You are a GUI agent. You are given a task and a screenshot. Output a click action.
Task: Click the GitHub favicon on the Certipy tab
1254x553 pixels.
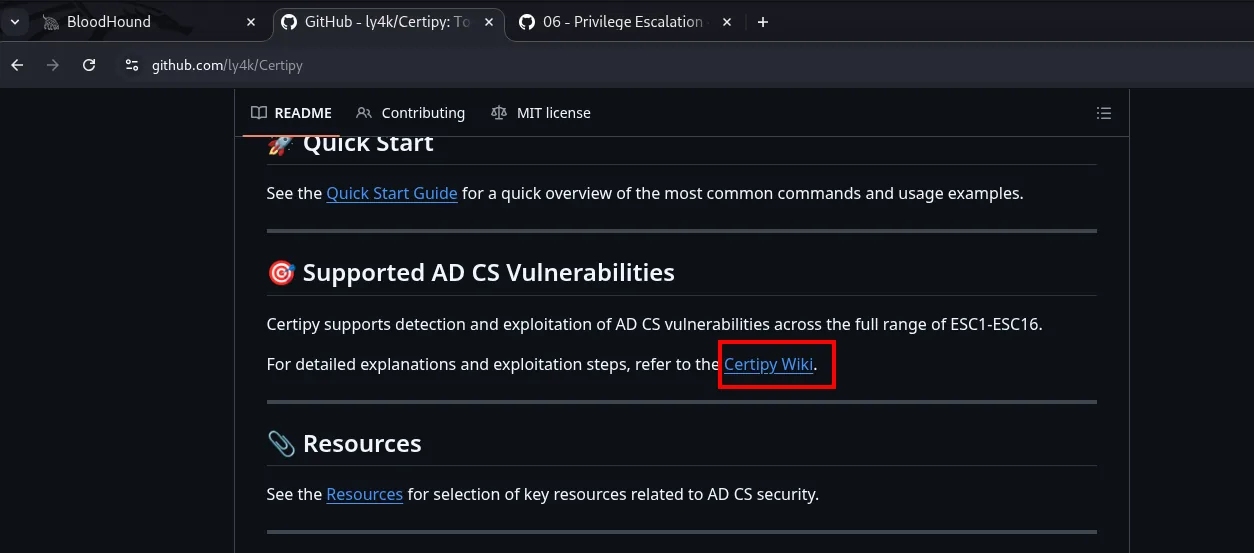tap(289, 22)
